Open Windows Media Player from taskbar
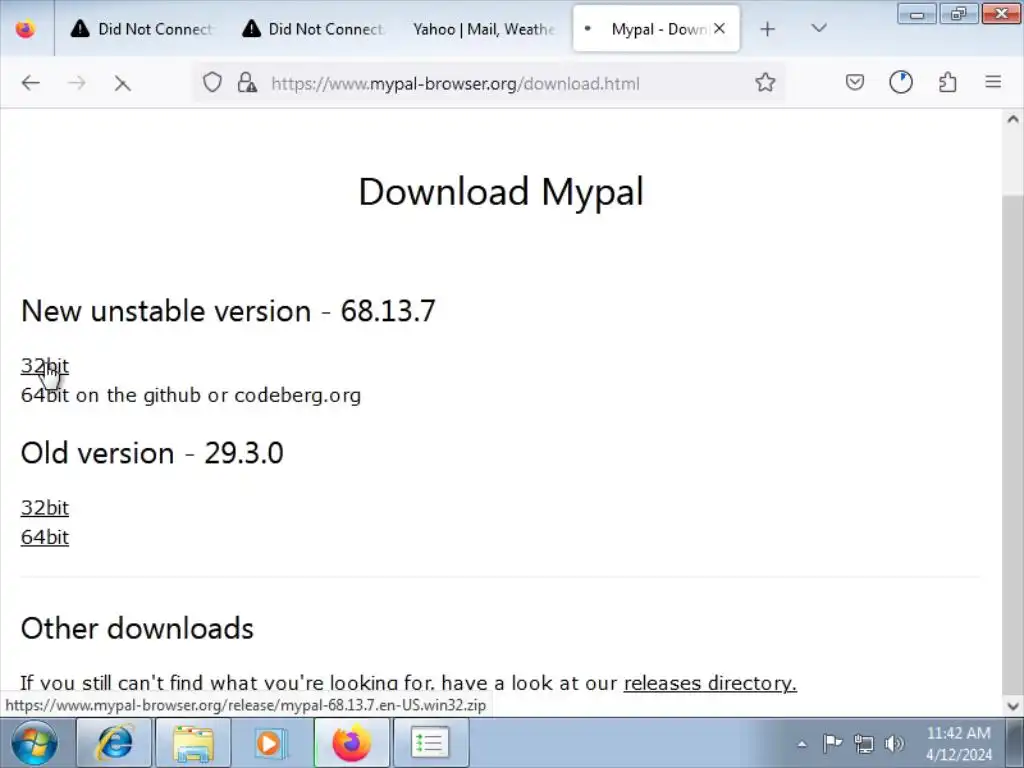The width and height of the screenshot is (1024, 768). click(271, 743)
